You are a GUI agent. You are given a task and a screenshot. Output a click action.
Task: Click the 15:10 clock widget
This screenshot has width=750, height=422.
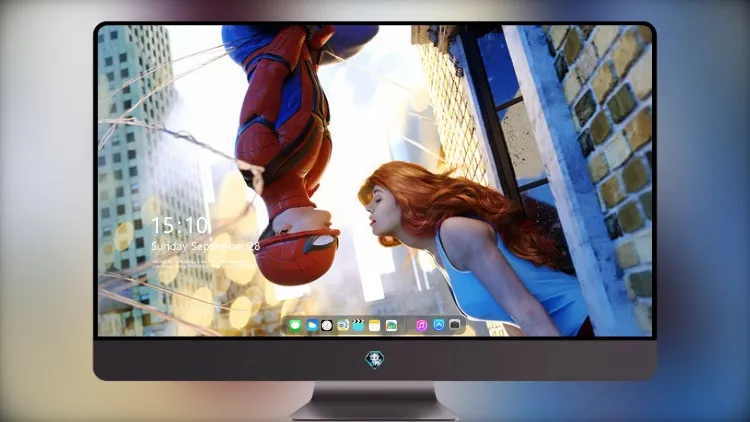click(180, 225)
